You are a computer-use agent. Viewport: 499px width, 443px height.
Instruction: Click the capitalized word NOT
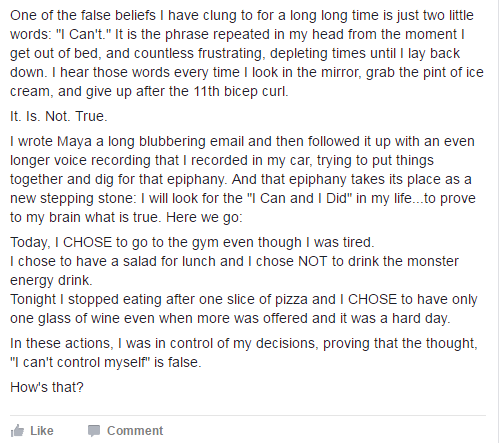[313, 261]
